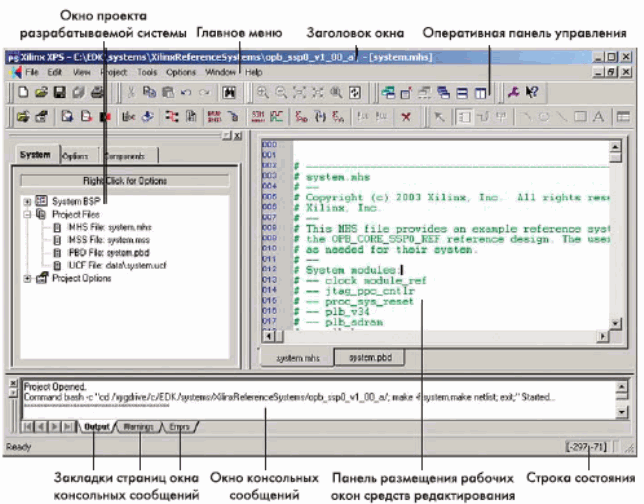Collapse the Project Files tree node
644x504 pixels.
click(x=27, y=214)
